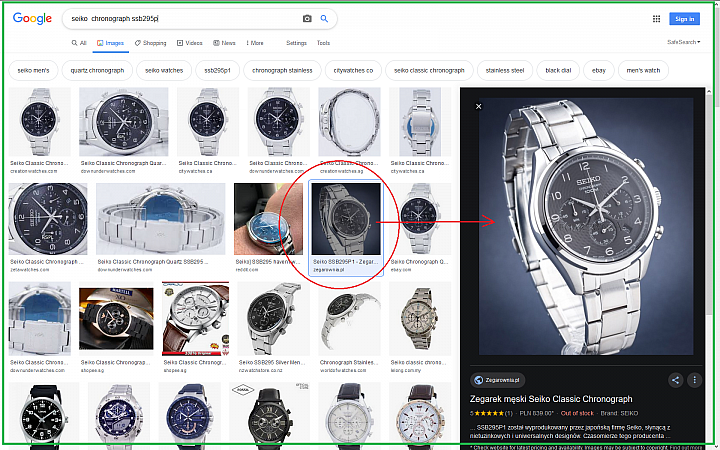Select the "seiko men's" filter chip
This screenshot has height=450, width=720.
coord(34,70)
